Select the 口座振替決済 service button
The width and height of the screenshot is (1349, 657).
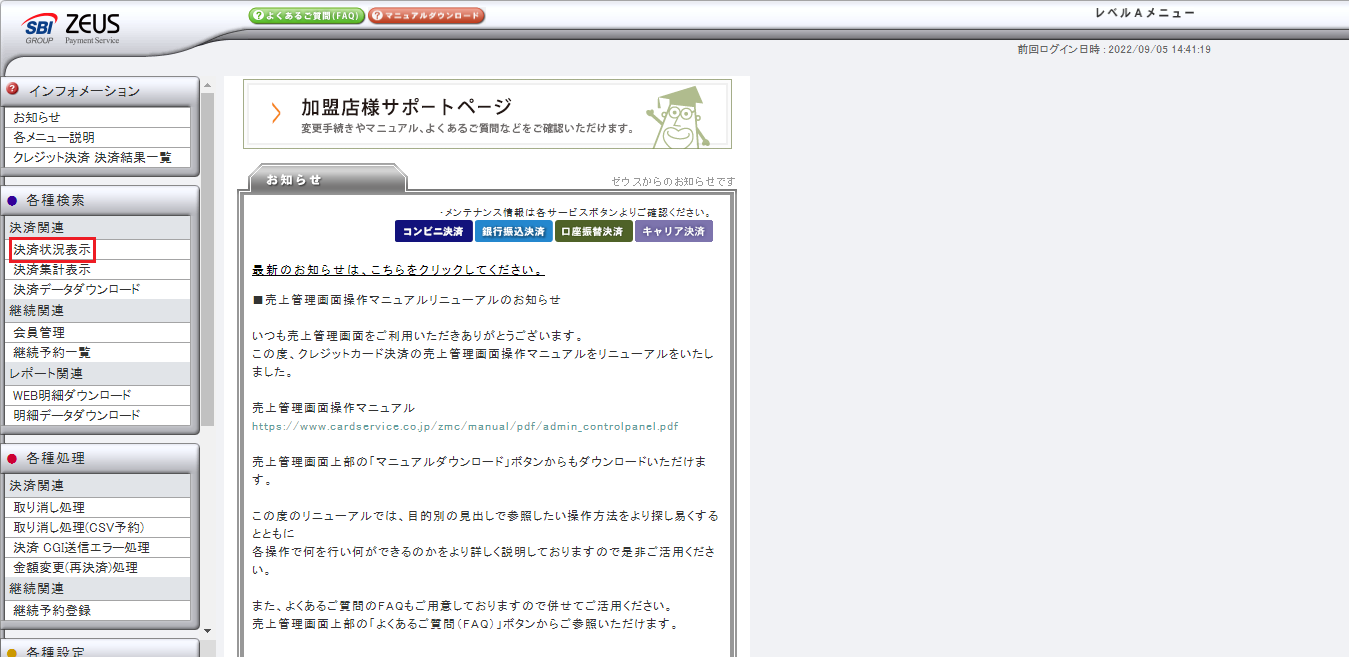[x=594, y=232]
